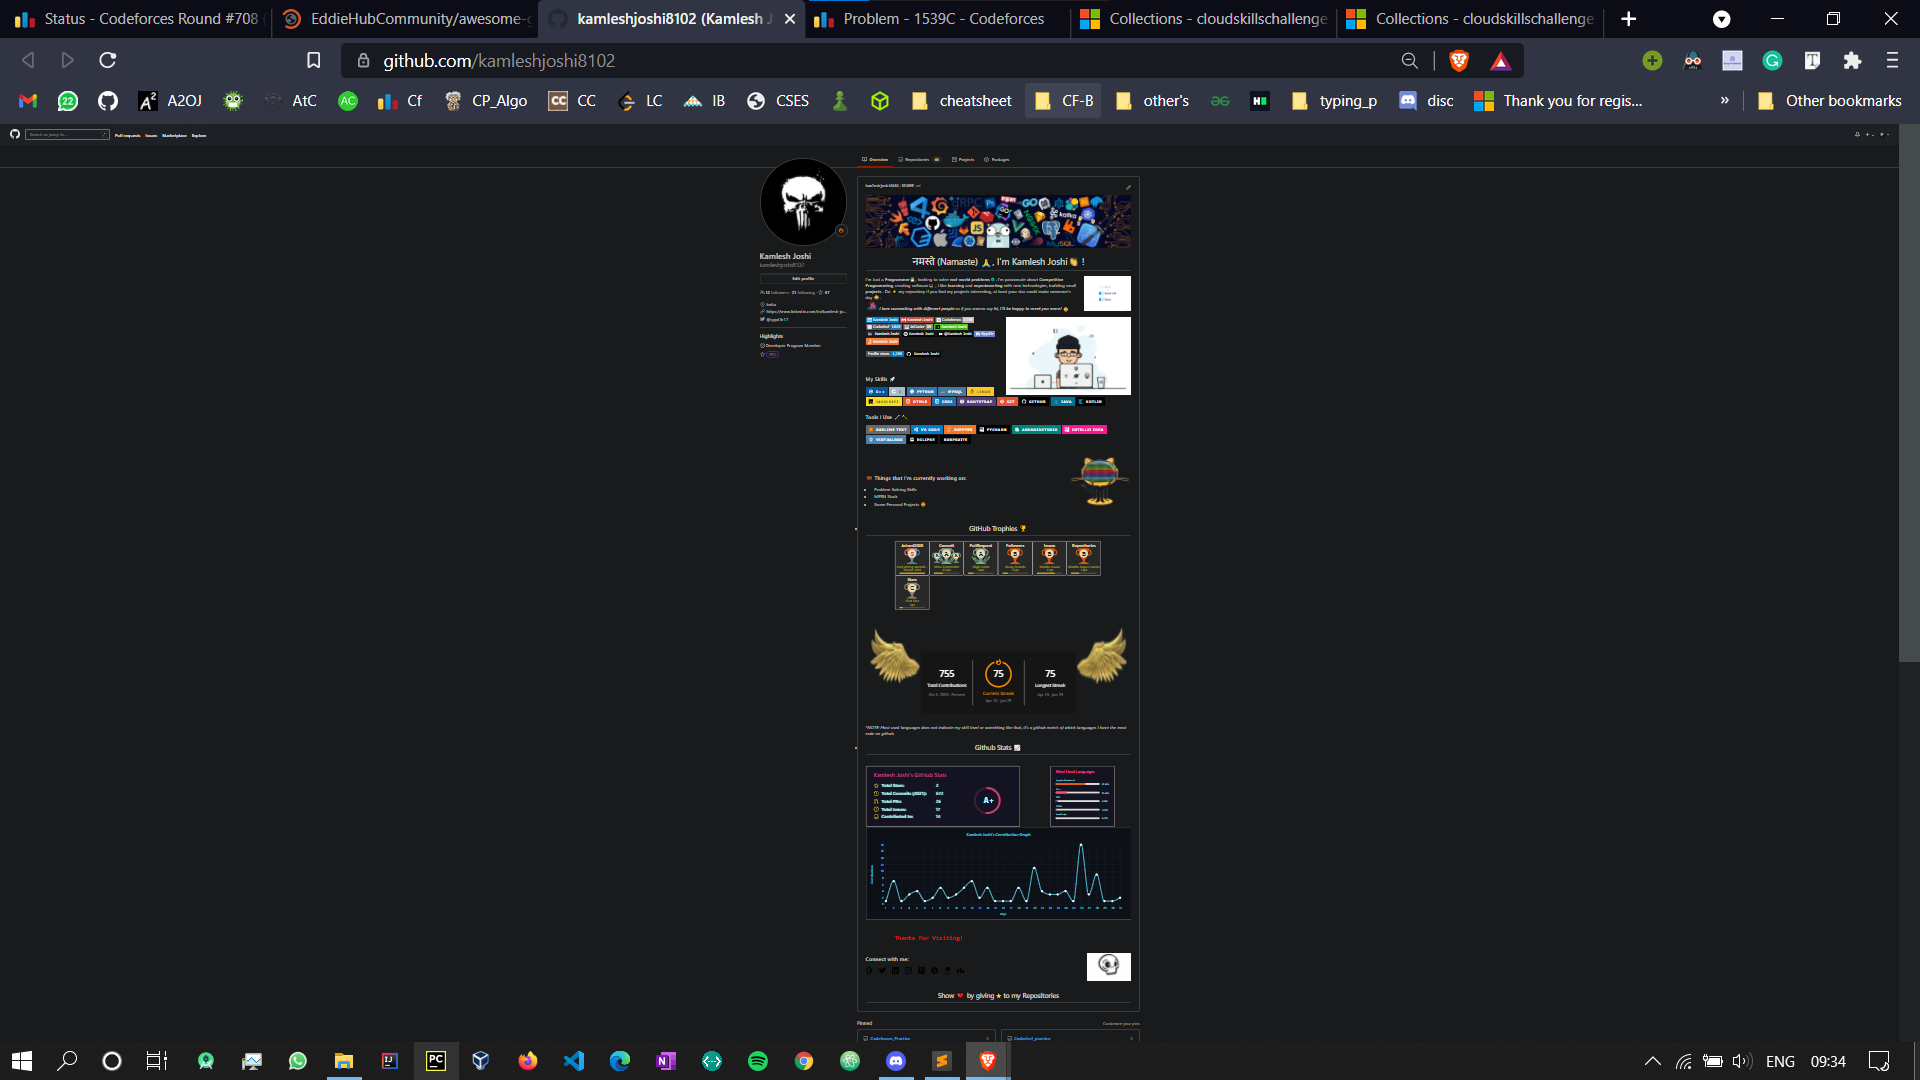Launch IntelliJ IDEA from the taskbar

coord(390,1061)
